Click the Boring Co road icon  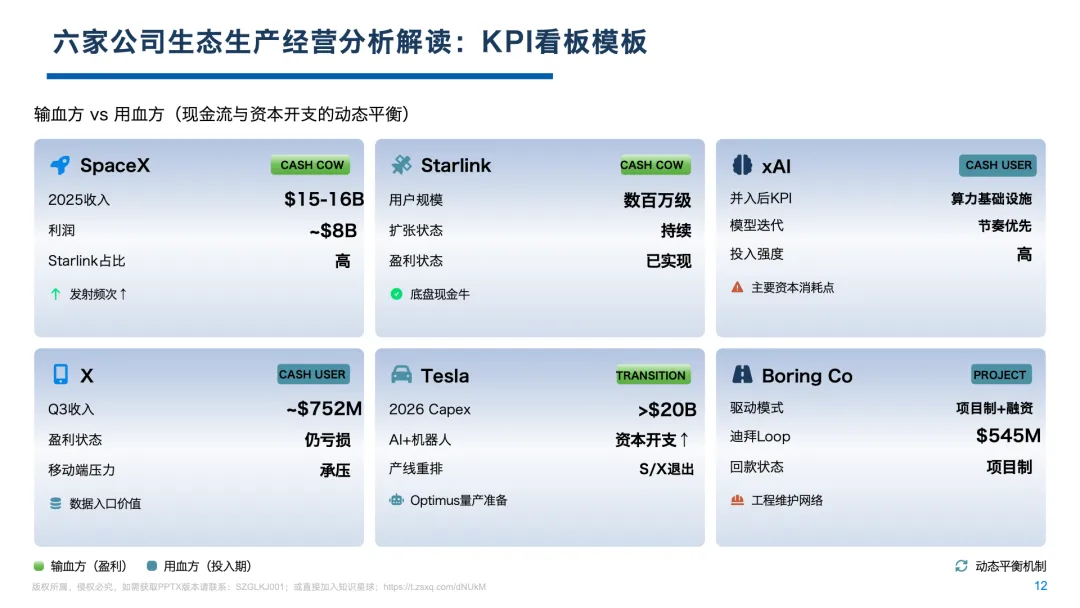742,374
